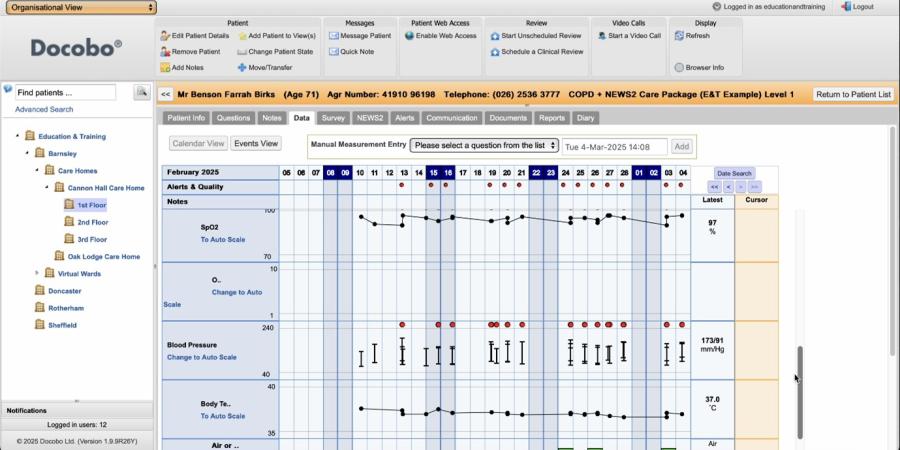Viewport: 900px width, 450px height.
Task: Click the day 22 column header
Action: (536, 172)
